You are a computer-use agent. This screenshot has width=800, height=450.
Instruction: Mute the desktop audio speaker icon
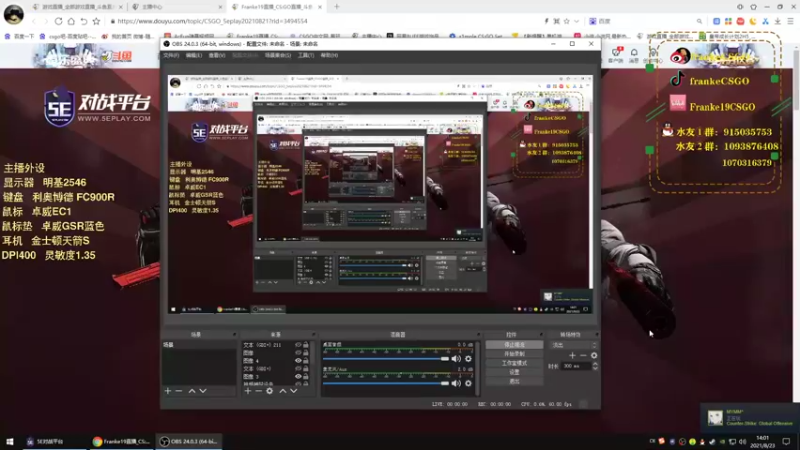(456, 359)
